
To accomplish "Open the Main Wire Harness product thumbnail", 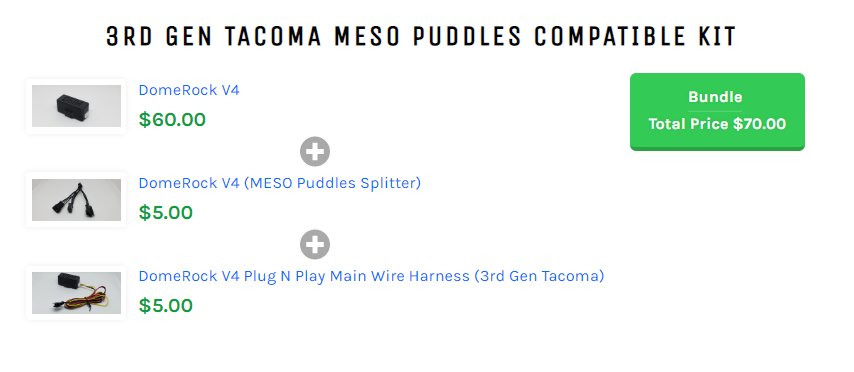I will click(x=76, y=293).
